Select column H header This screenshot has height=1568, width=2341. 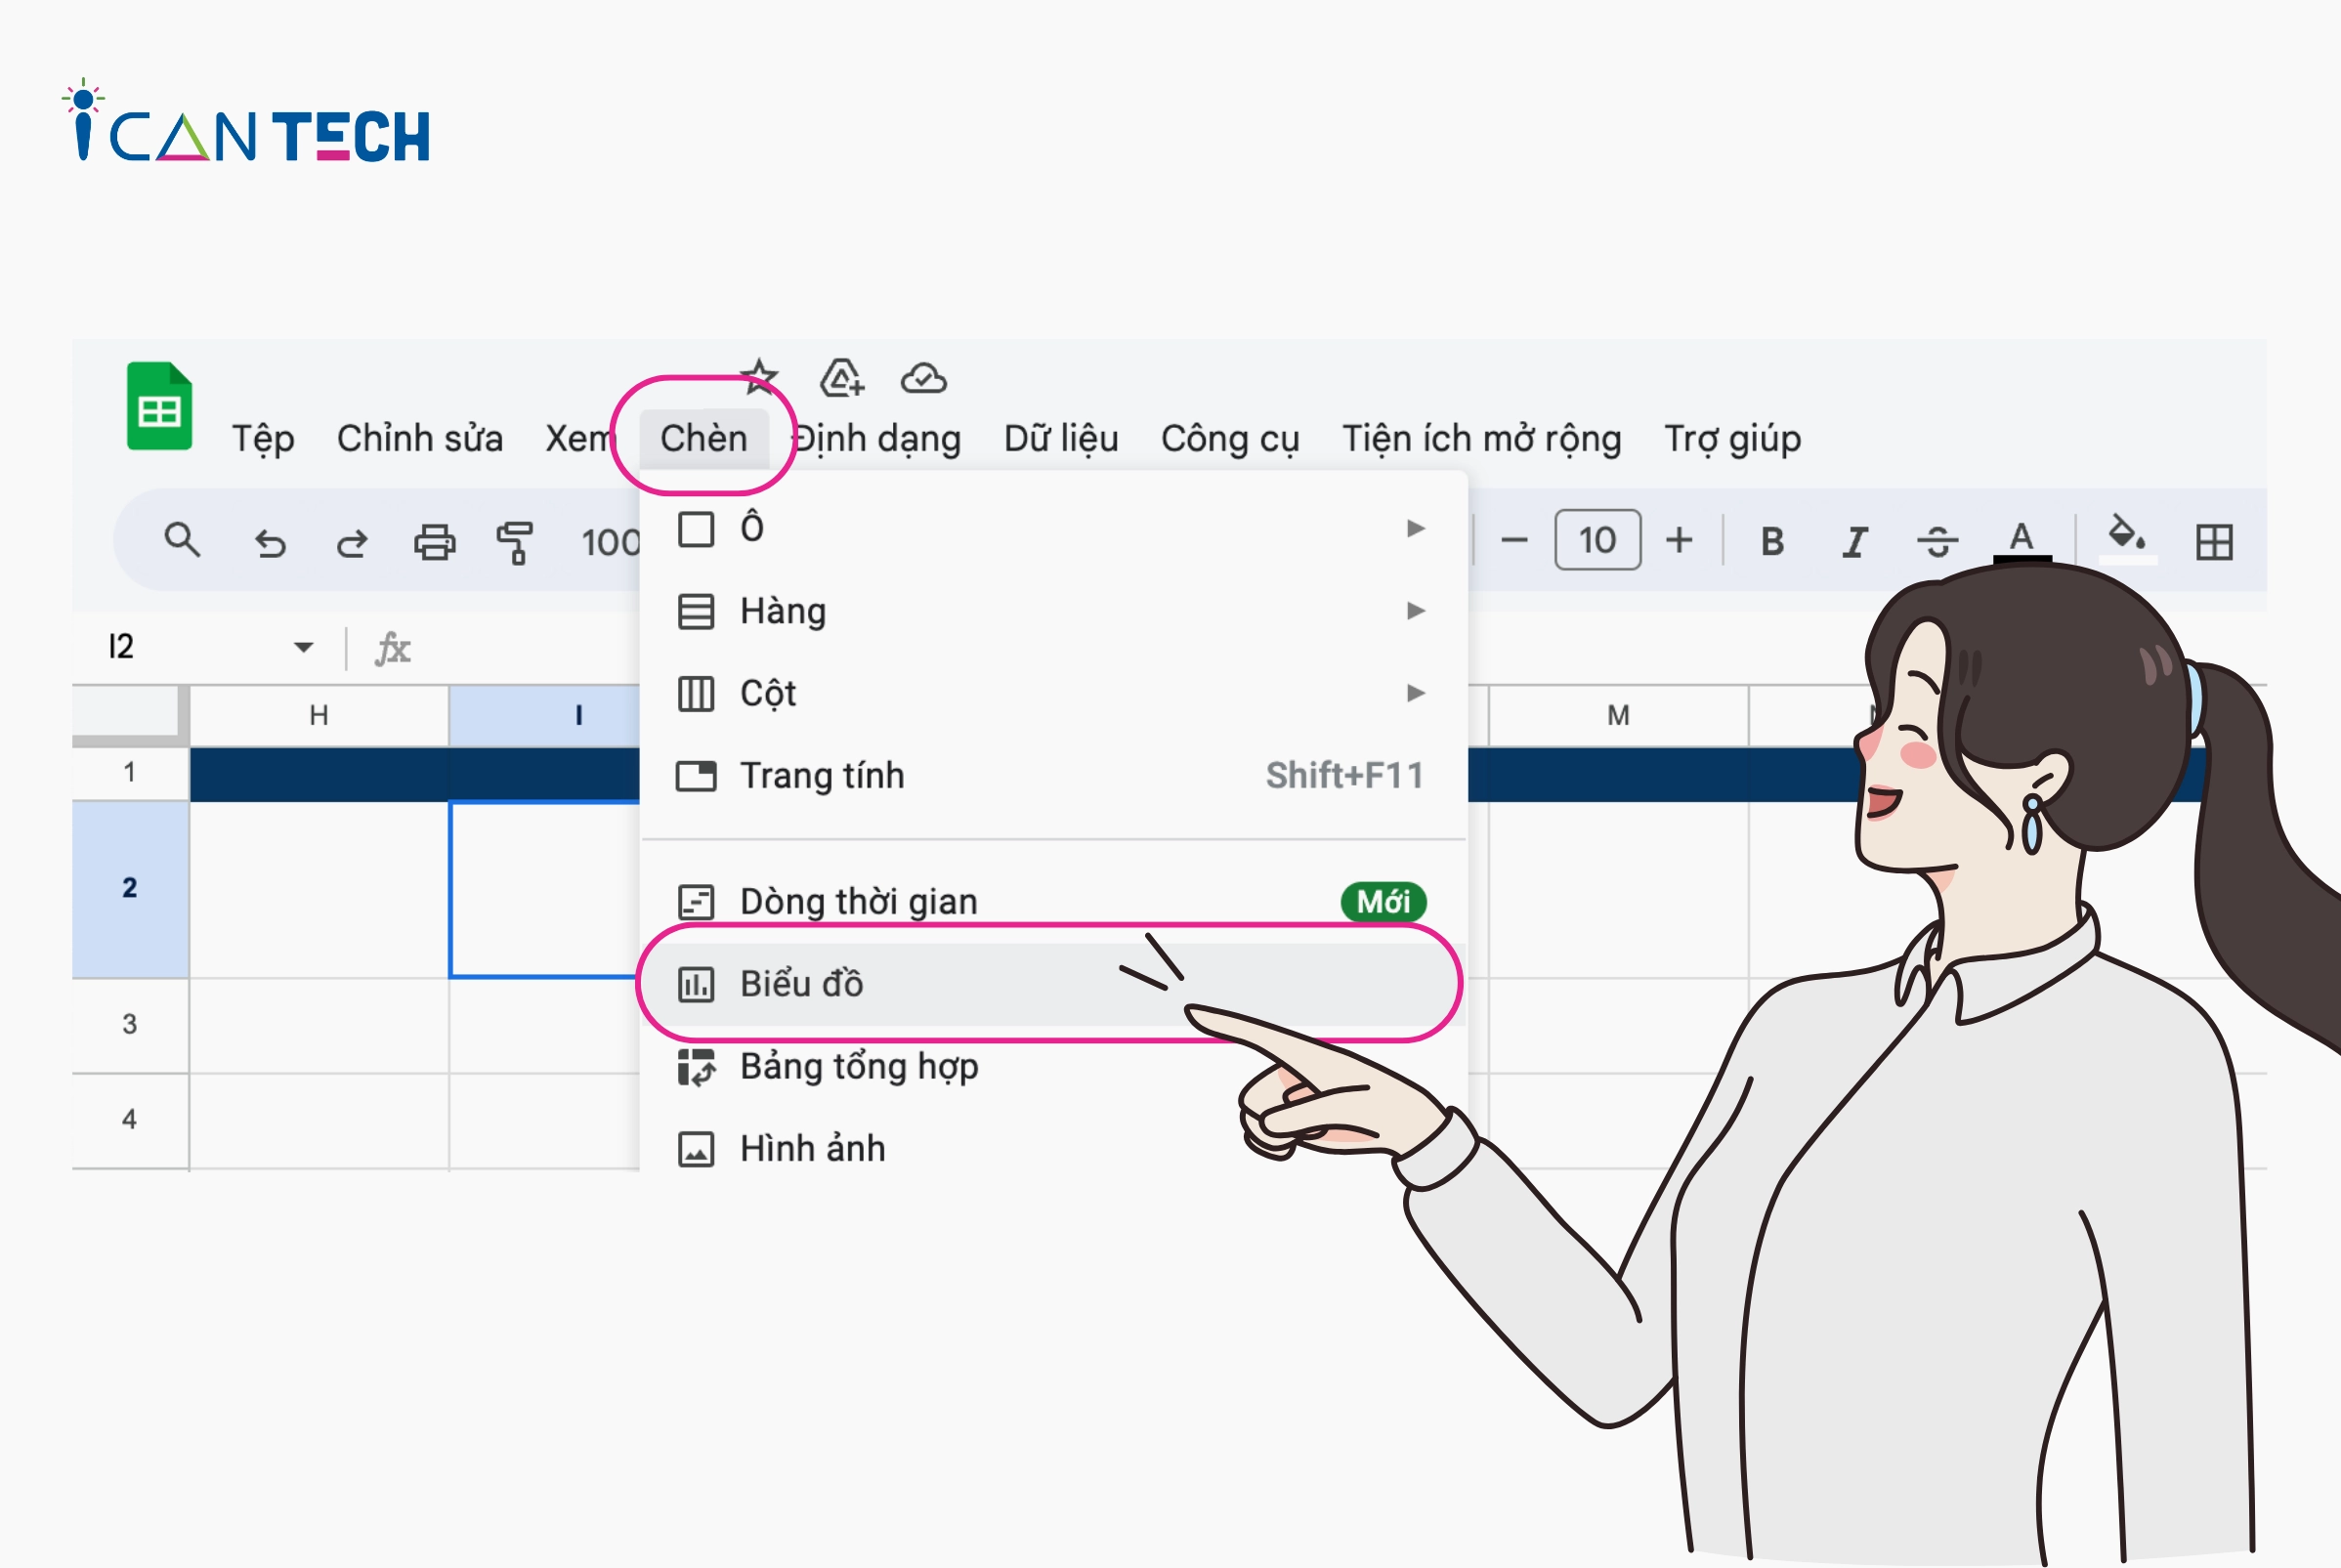coord(319,715)
